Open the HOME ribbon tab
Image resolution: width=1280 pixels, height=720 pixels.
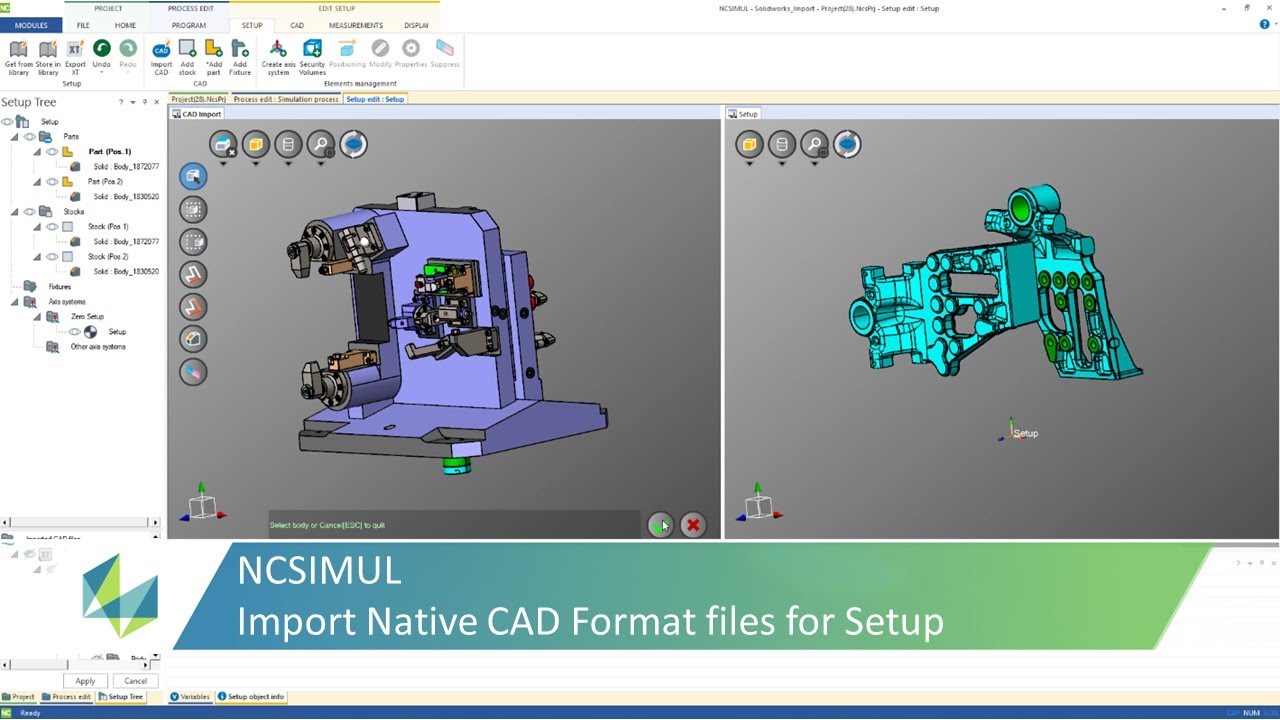pos(125,25)
